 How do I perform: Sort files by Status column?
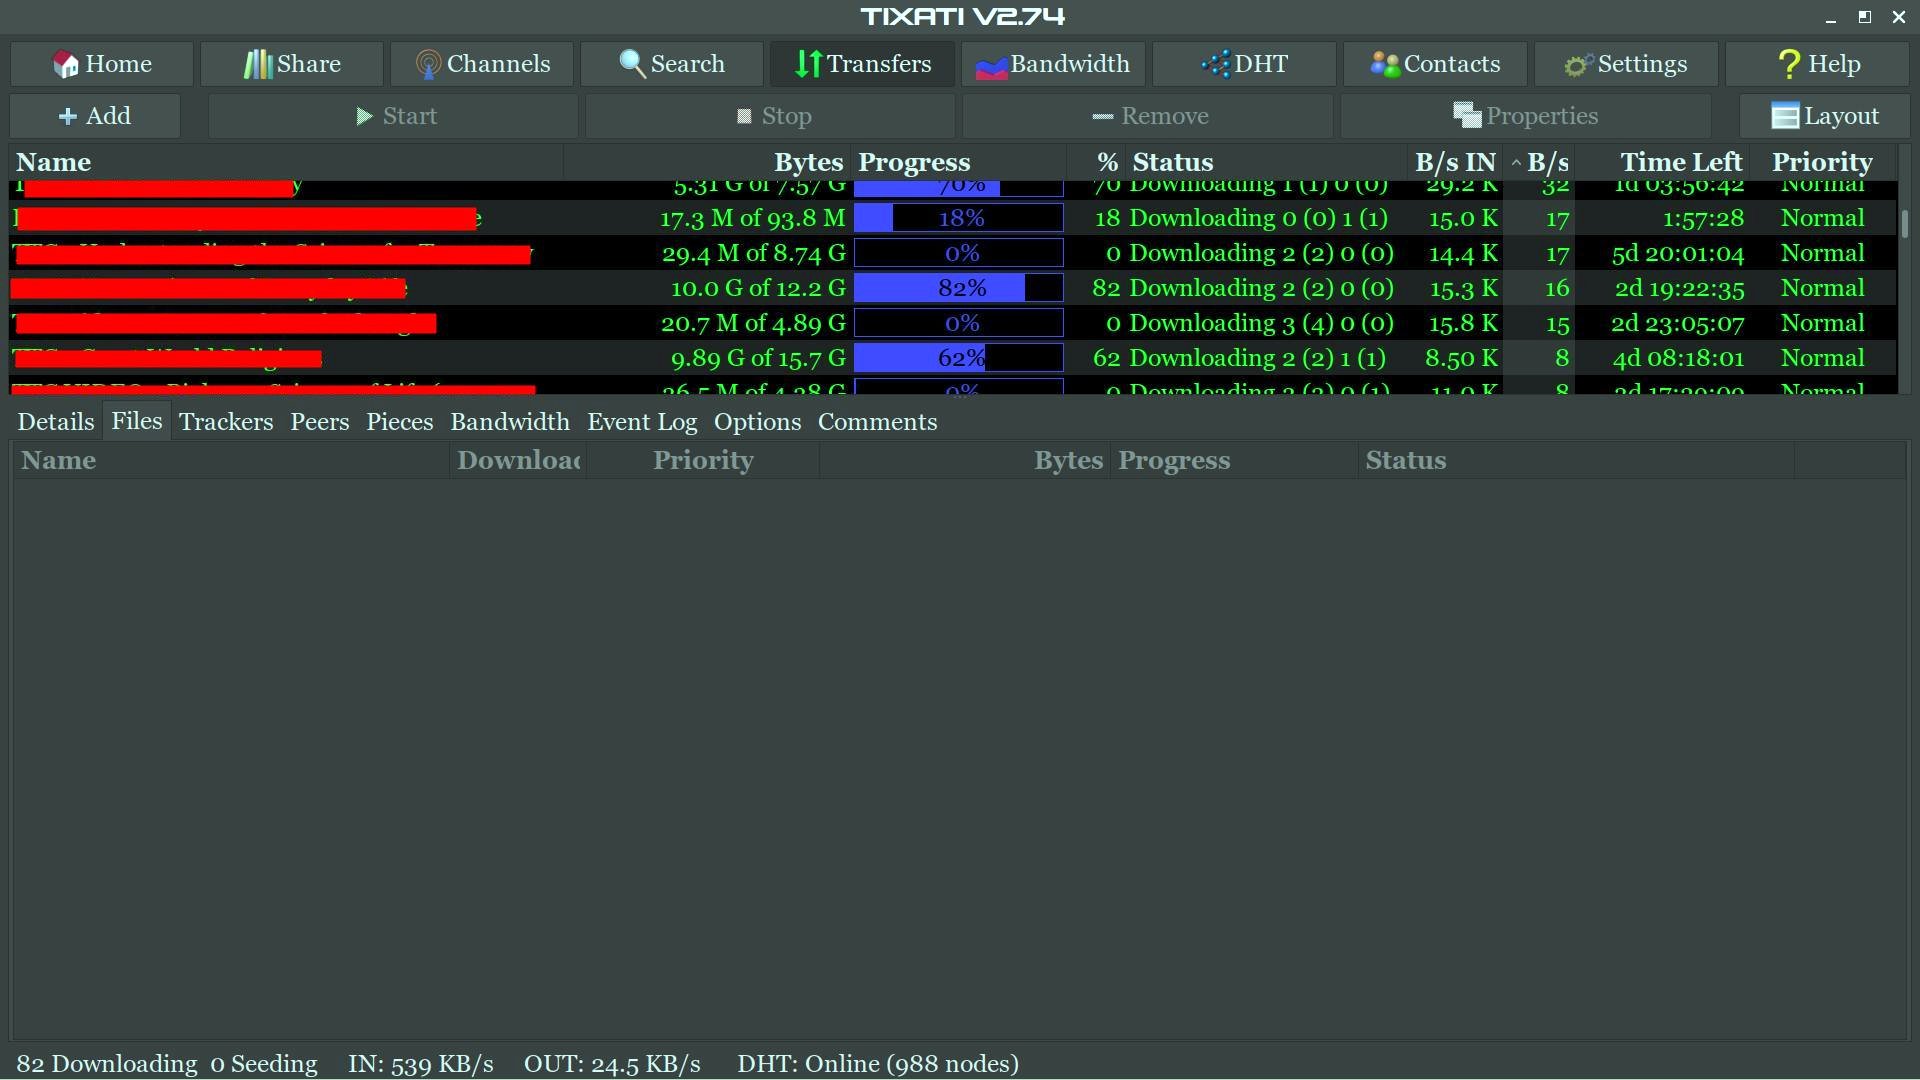(x=1576, y=460)
